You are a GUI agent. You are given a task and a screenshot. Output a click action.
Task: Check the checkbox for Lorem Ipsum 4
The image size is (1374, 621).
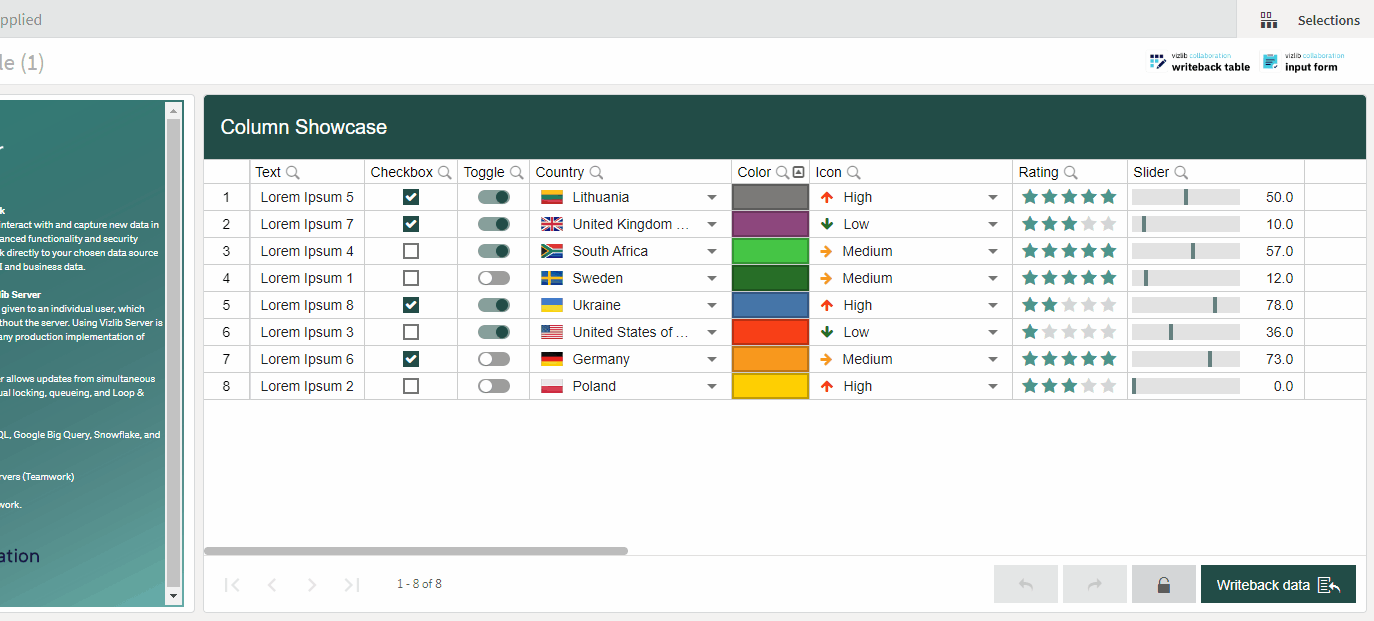[x=411, y=251]
